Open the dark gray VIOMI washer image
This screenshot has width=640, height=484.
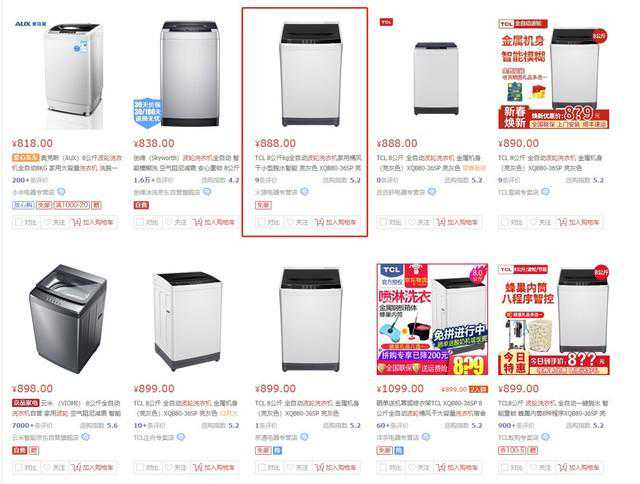tap(68, 319)
